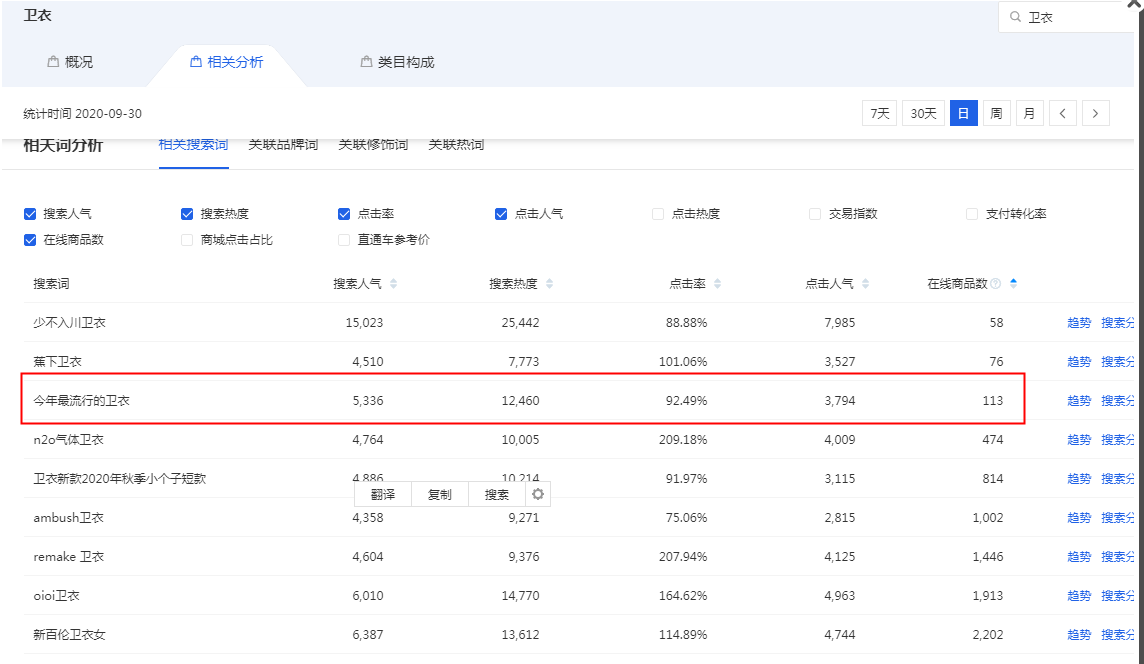Open 搜索分析 link for 少不入川卫衣

1118,323
